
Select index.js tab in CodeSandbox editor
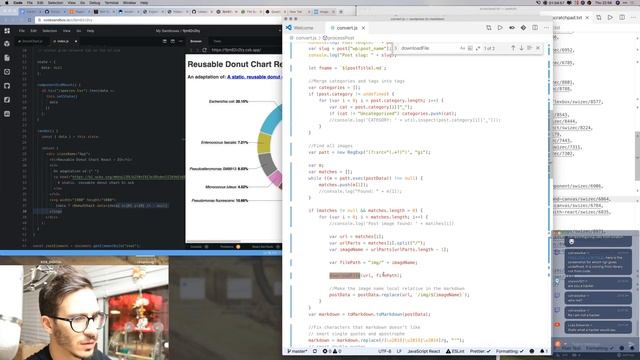63,41
